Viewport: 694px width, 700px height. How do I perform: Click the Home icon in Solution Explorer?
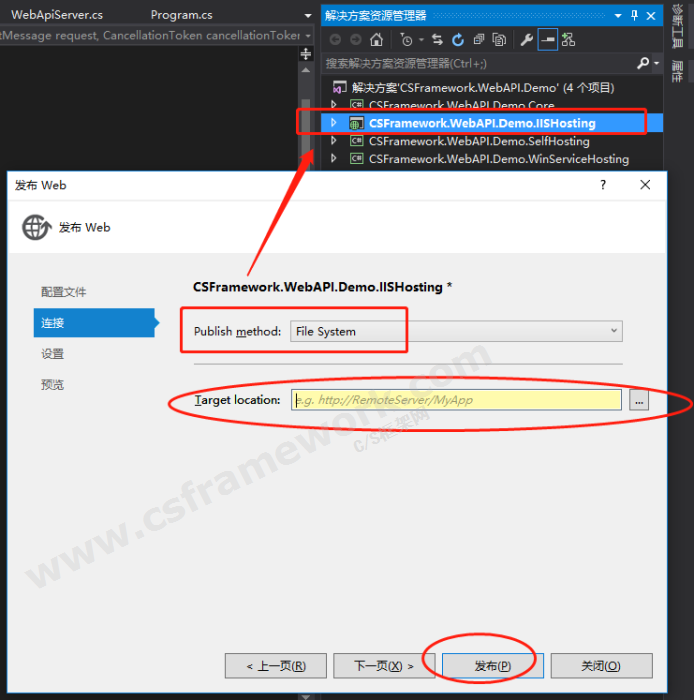tap(376, 40)
